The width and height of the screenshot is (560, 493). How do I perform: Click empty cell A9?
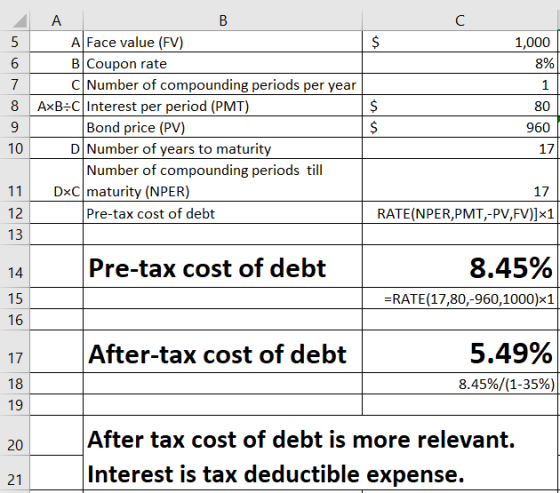pyautogui.click(x=56, y=127)
